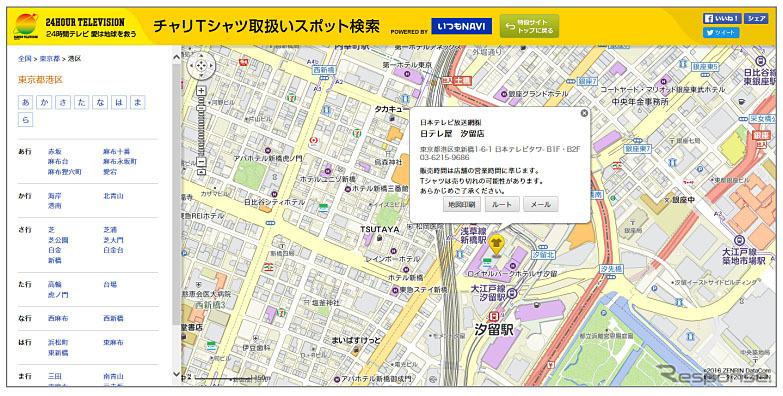The width and height of the screenshot is (783, 396).
Task: Jump to the な kana index
Action: [x=100, y=102]
